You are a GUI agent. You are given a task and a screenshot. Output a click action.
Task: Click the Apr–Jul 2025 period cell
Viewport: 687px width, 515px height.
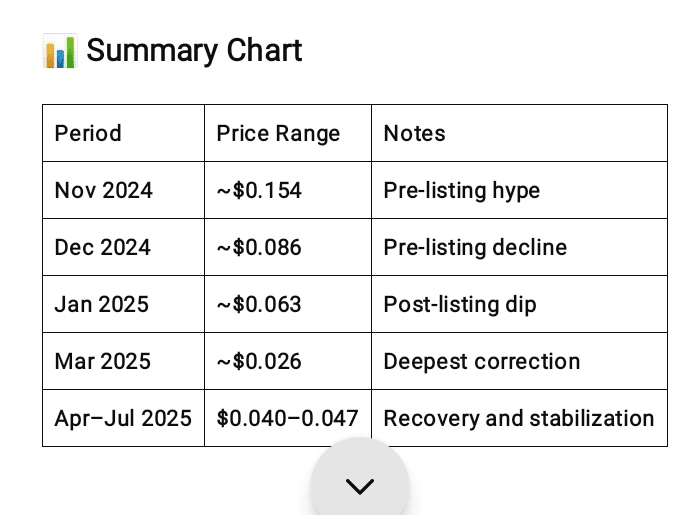(123, 418)
